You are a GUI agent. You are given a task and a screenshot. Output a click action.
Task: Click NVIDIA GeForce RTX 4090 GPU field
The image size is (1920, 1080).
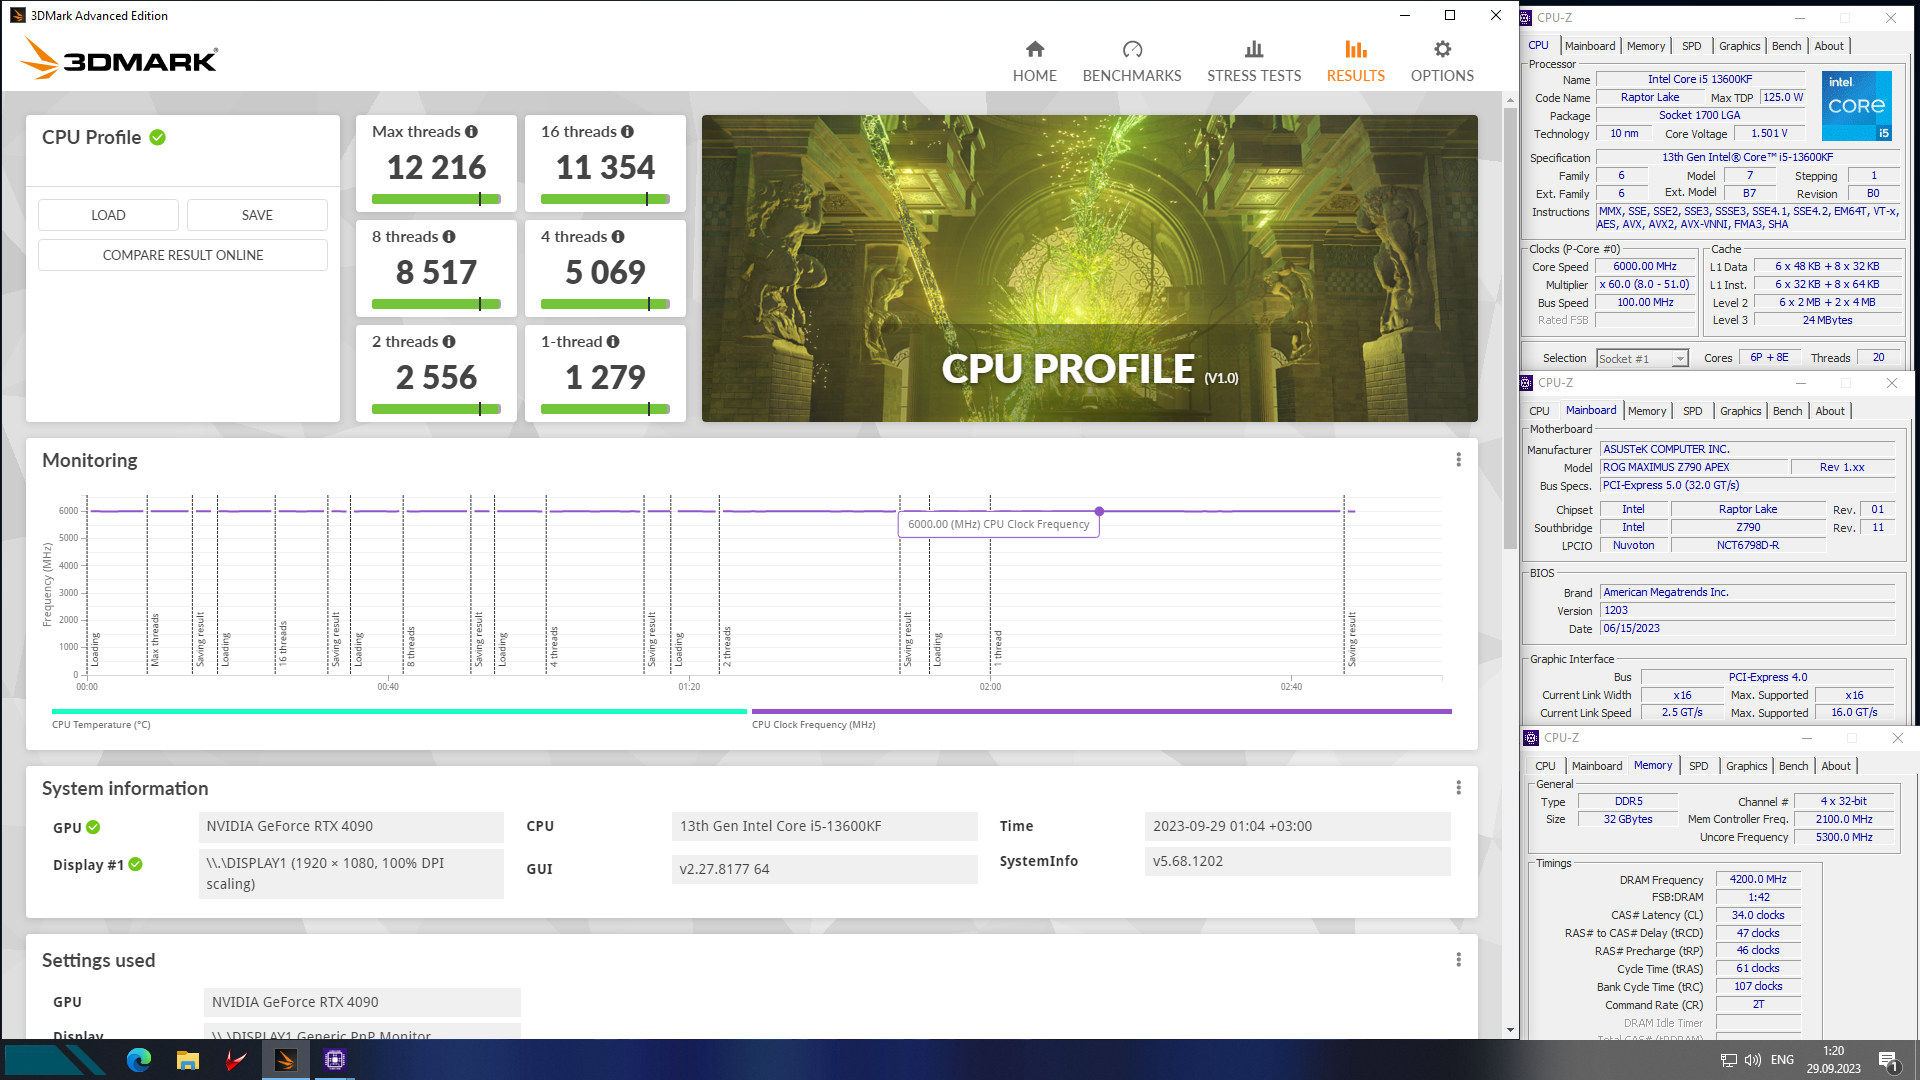click(x=351, y=826)
